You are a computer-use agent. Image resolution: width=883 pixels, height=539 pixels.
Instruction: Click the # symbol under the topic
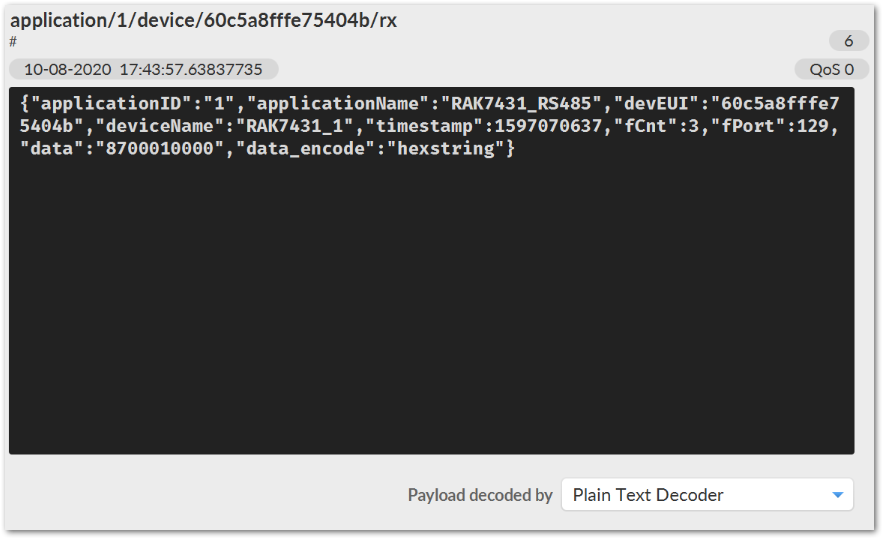[13, 41]
